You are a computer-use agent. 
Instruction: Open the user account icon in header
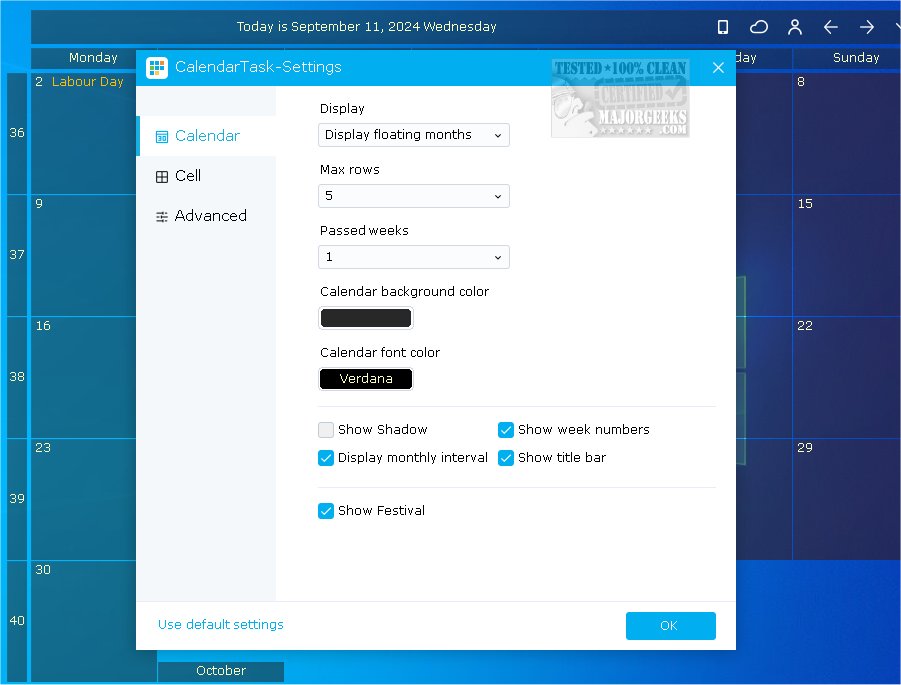pos(795,27)
